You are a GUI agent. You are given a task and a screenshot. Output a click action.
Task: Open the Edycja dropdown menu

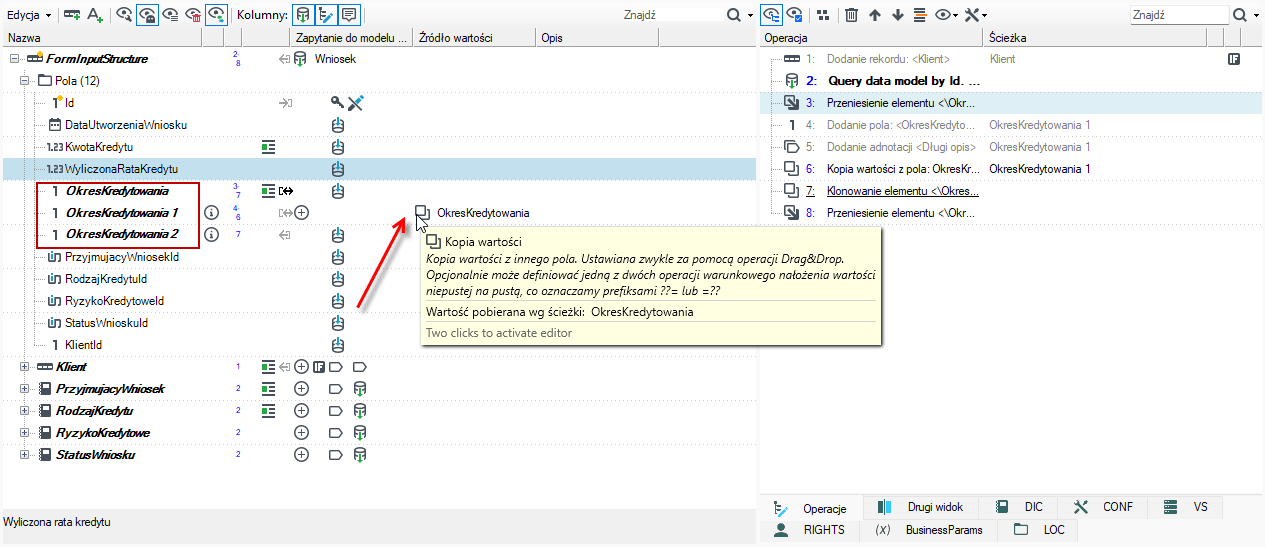[x=29, y=15]
